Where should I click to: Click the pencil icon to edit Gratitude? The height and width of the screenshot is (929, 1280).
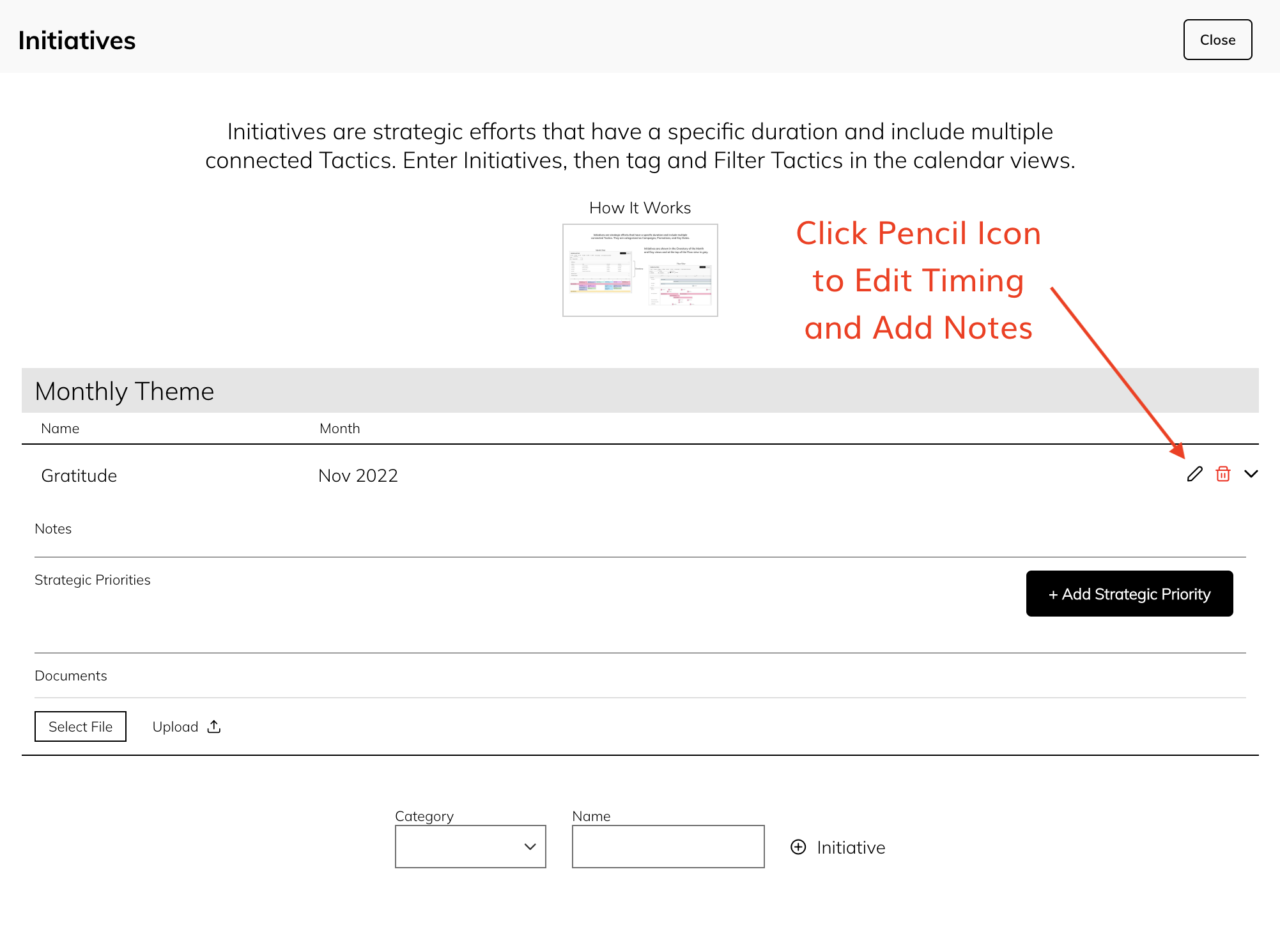[1194, 474]
